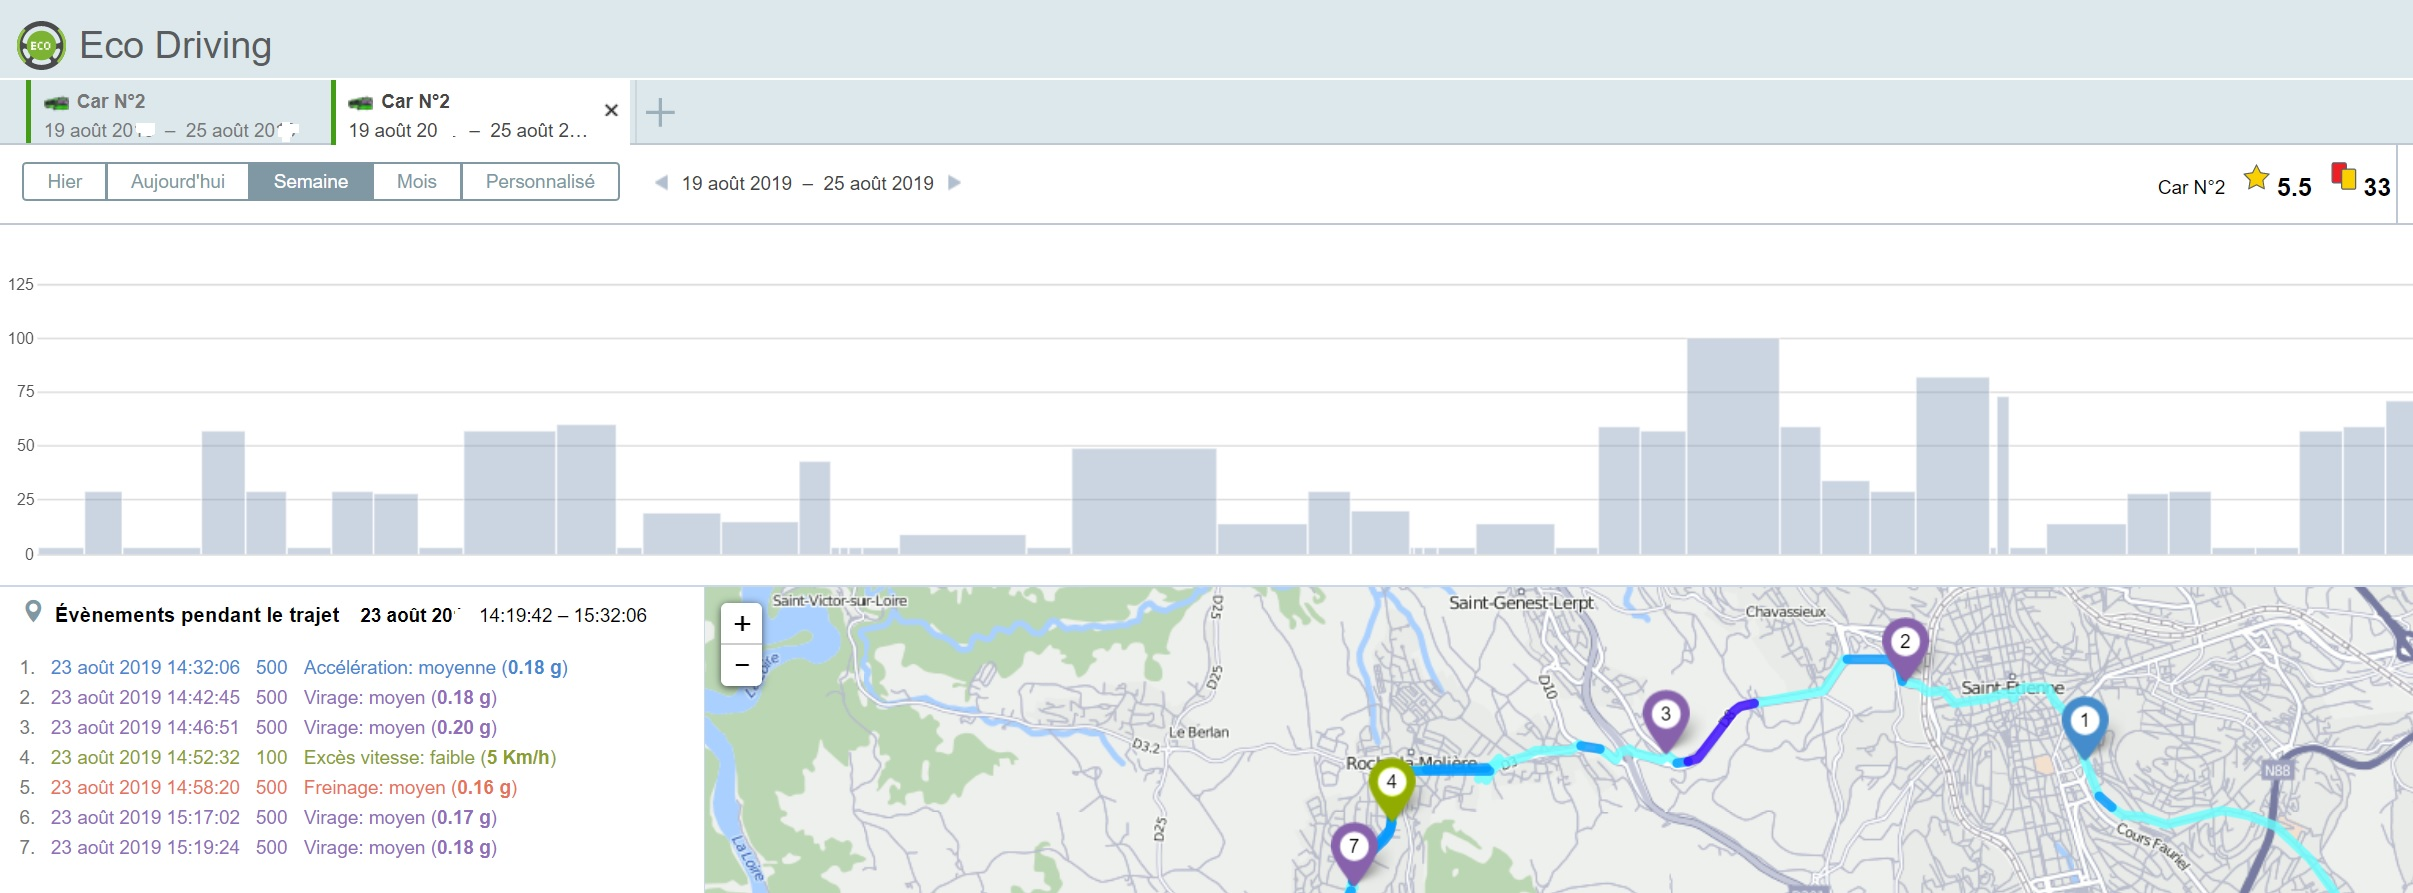The image size is (2413, 893).
Task: Go to previous week with left arrow
Action: (x=661, y=183)
